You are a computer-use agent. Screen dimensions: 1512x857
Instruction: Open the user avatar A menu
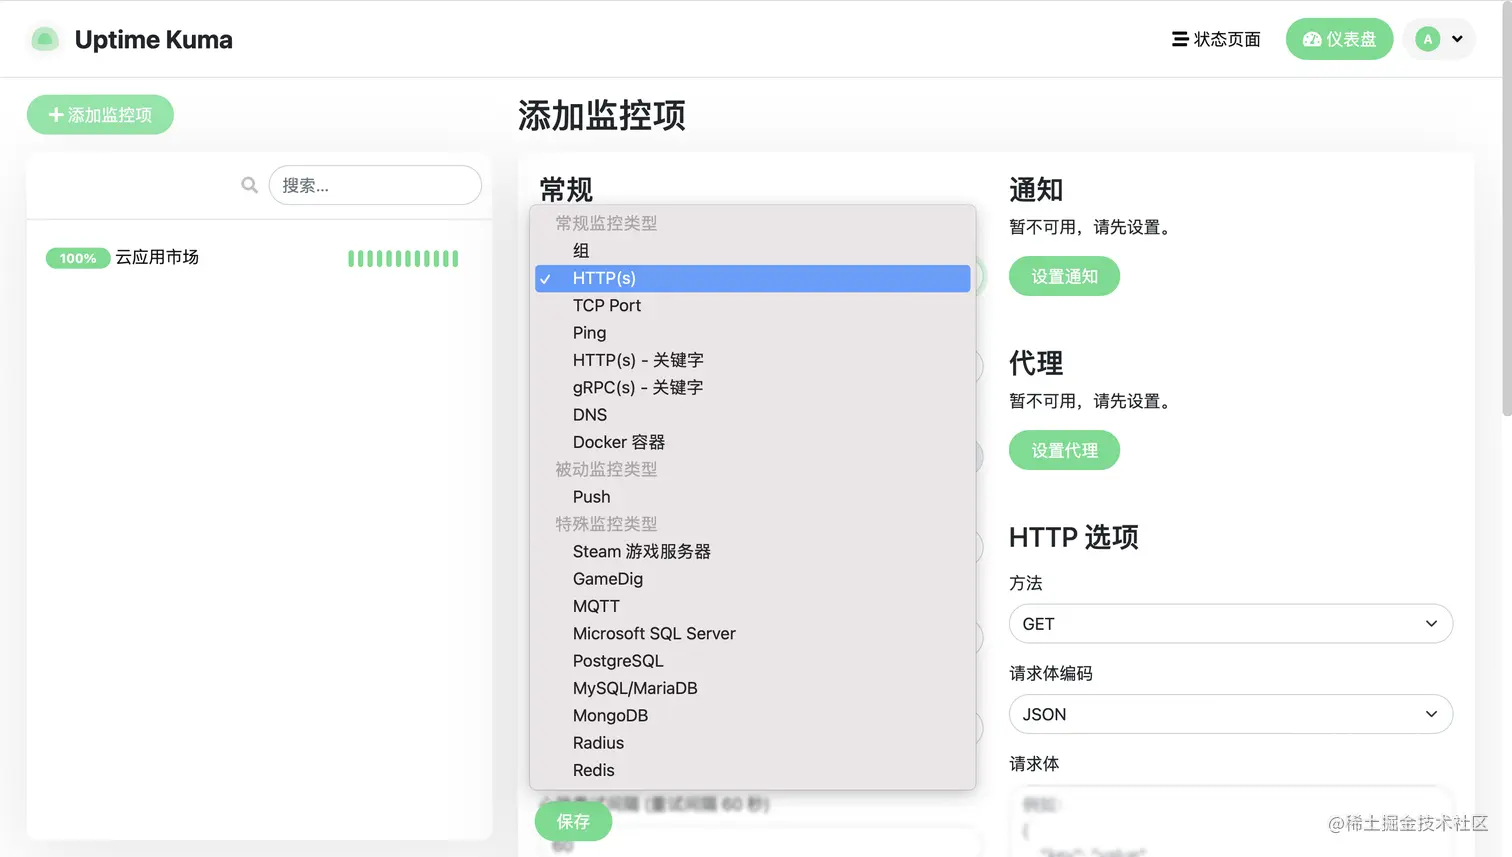coord(1428,39)
